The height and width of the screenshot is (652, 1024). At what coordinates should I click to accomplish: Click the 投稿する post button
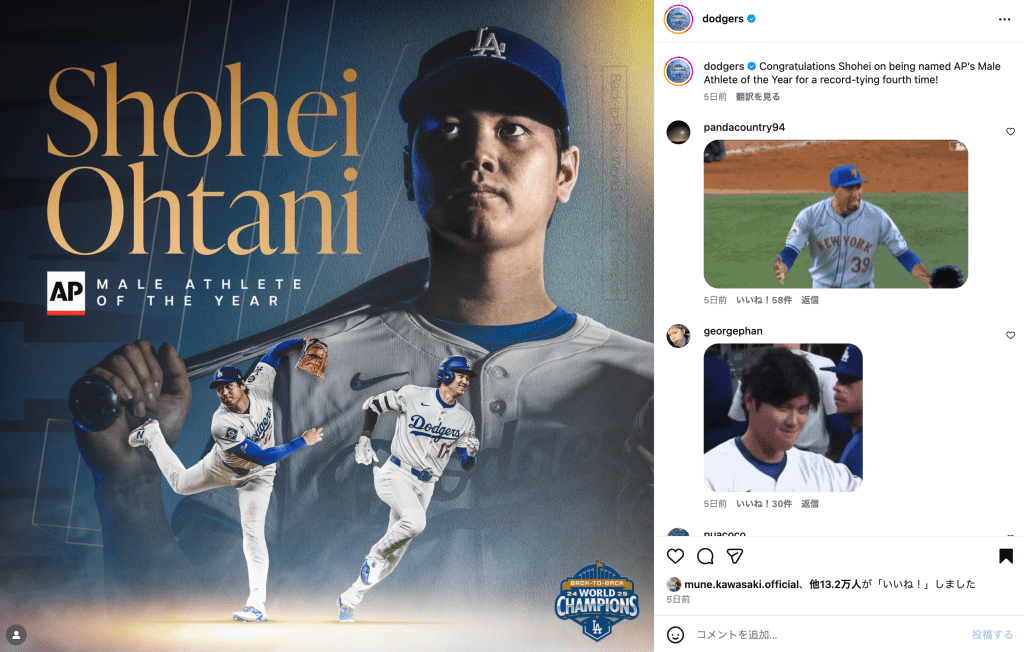(x=992, y=634)
